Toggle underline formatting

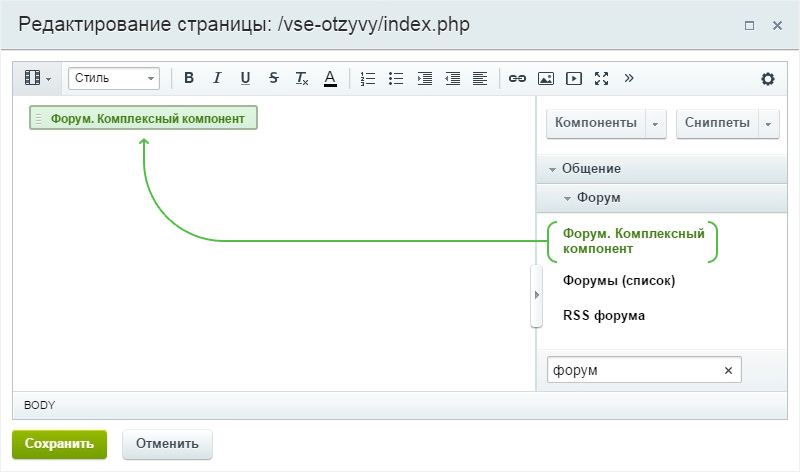coord(245,78)
